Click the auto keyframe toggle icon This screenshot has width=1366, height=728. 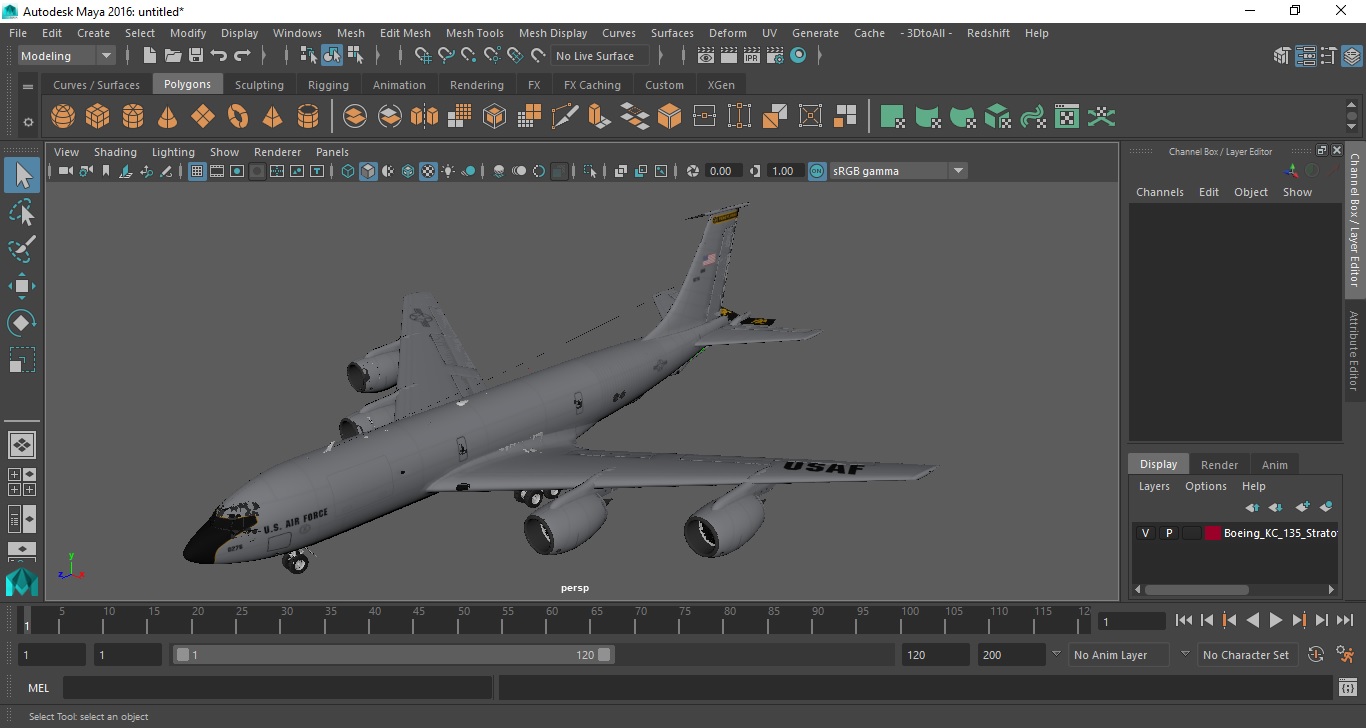[1316, 655]
